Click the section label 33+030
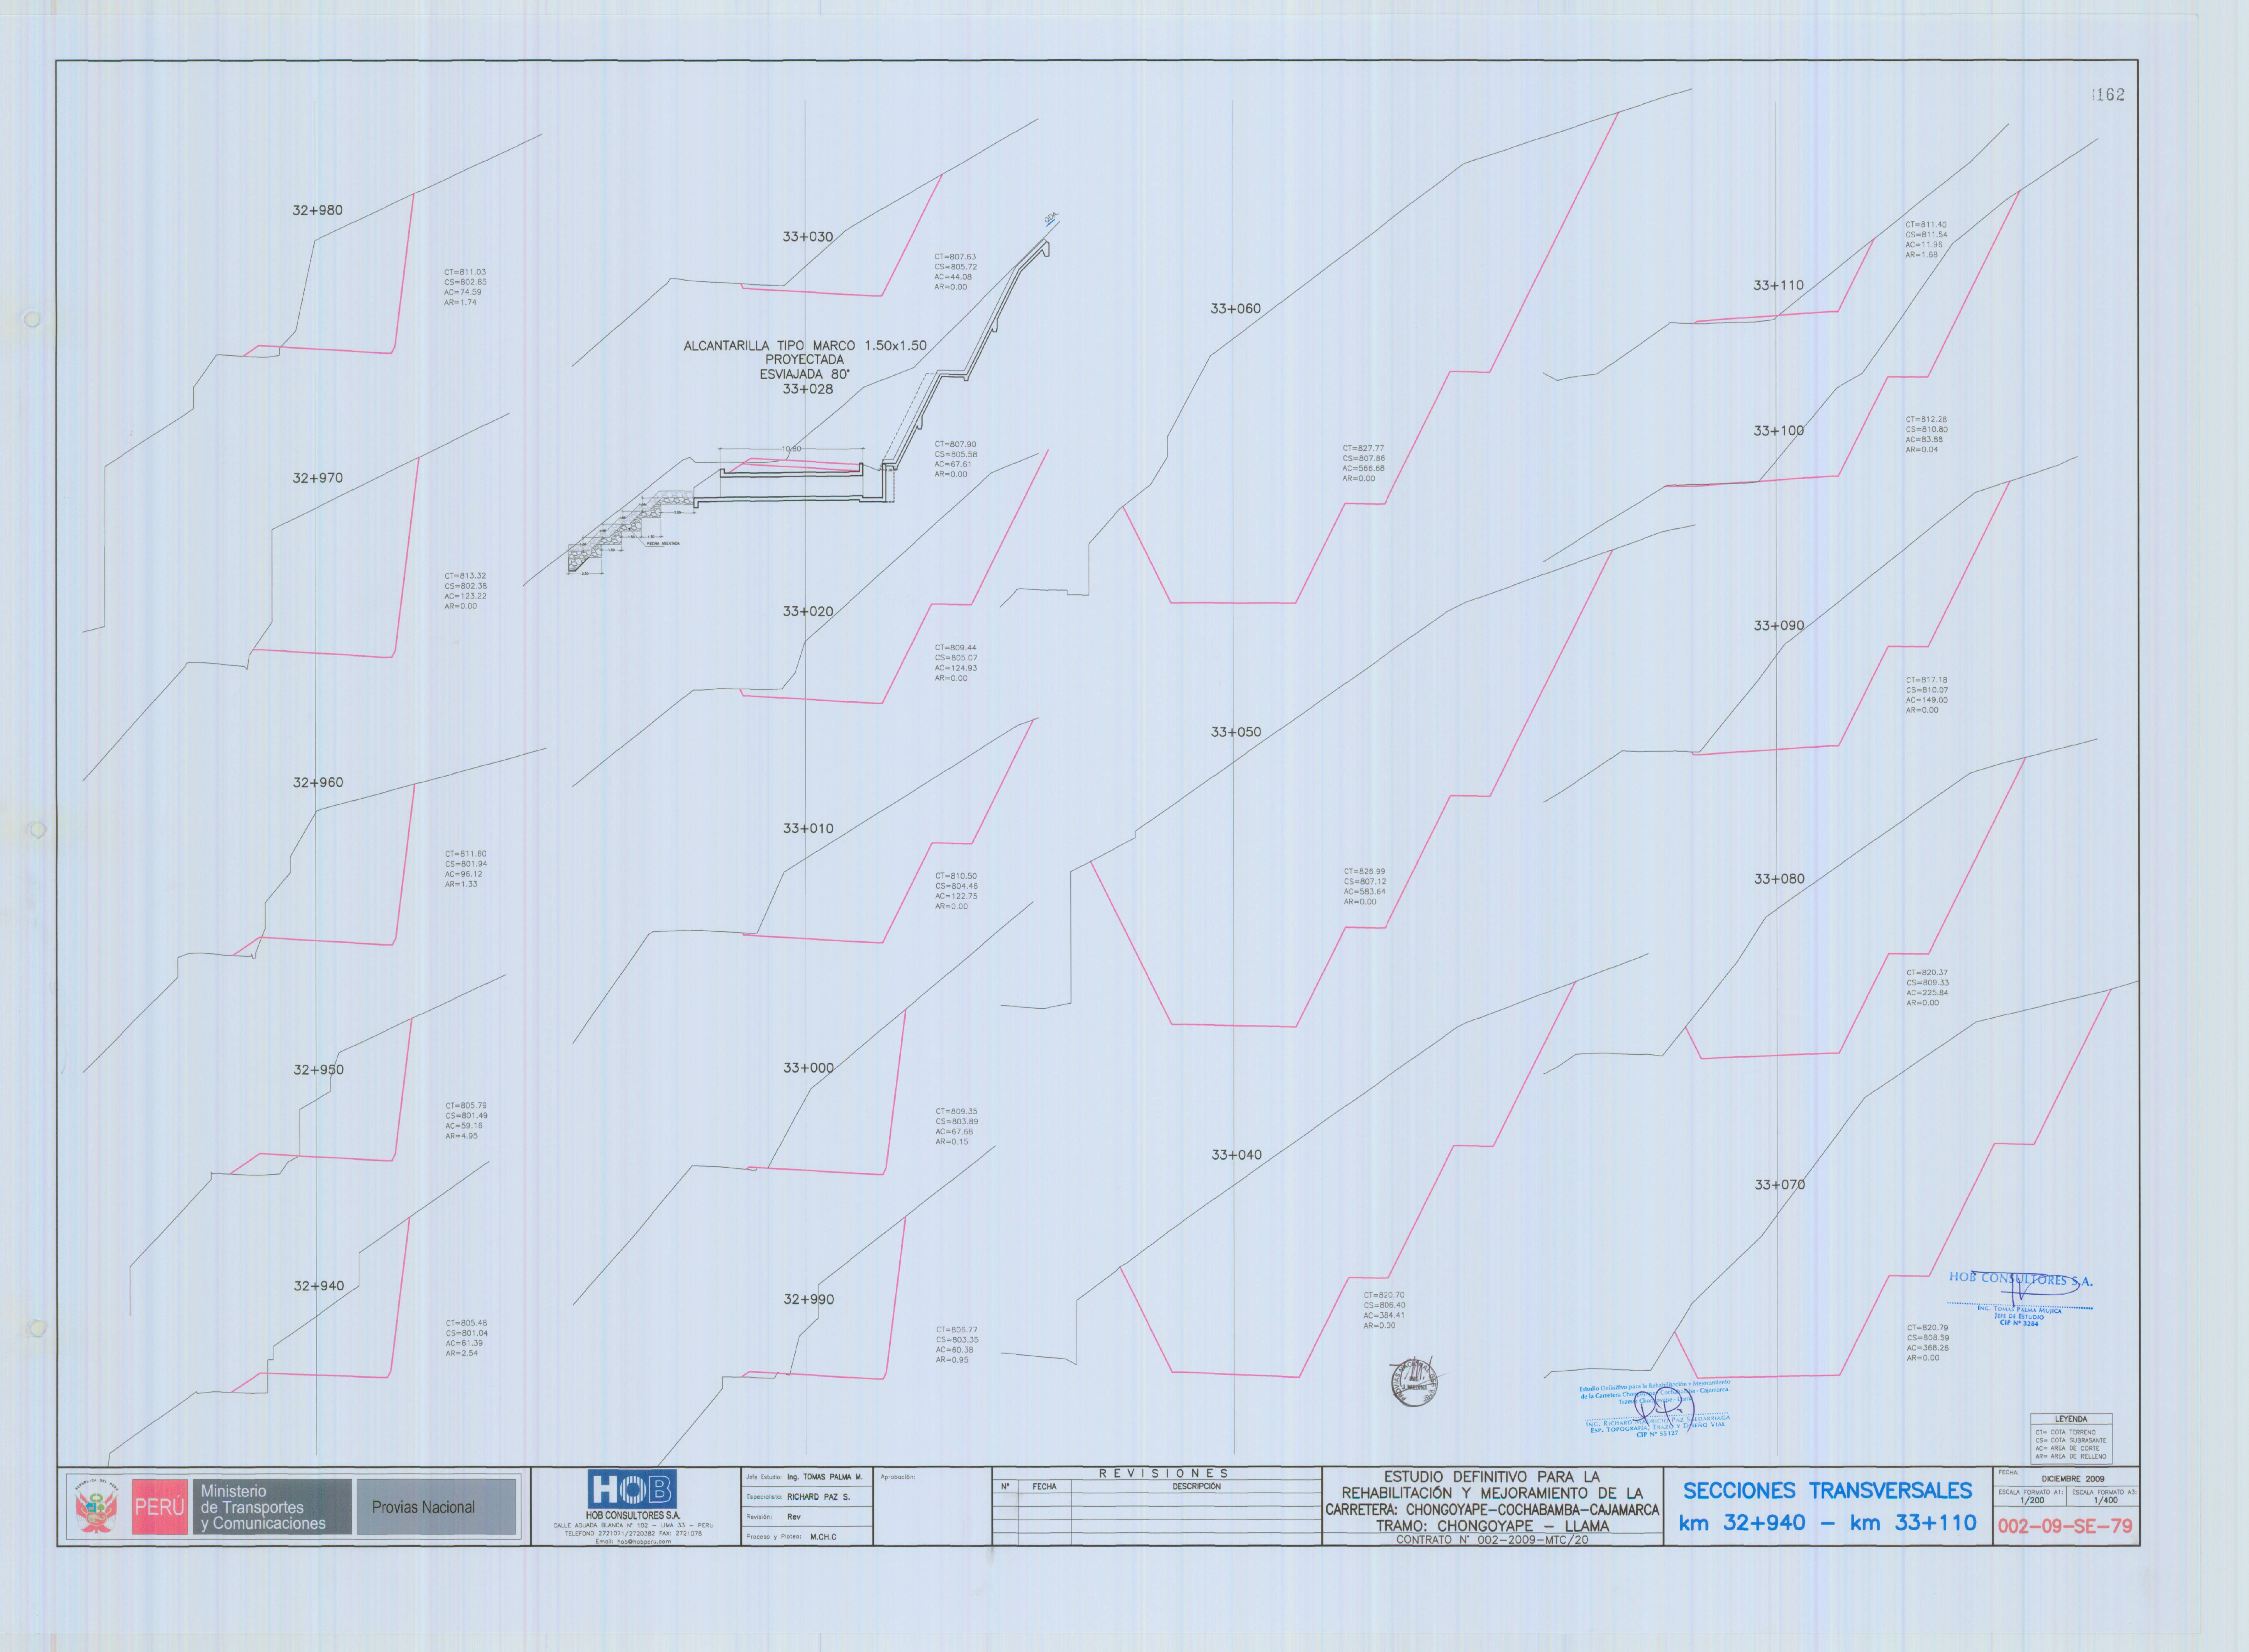The image size is (2249, 1652). (808, 237)
